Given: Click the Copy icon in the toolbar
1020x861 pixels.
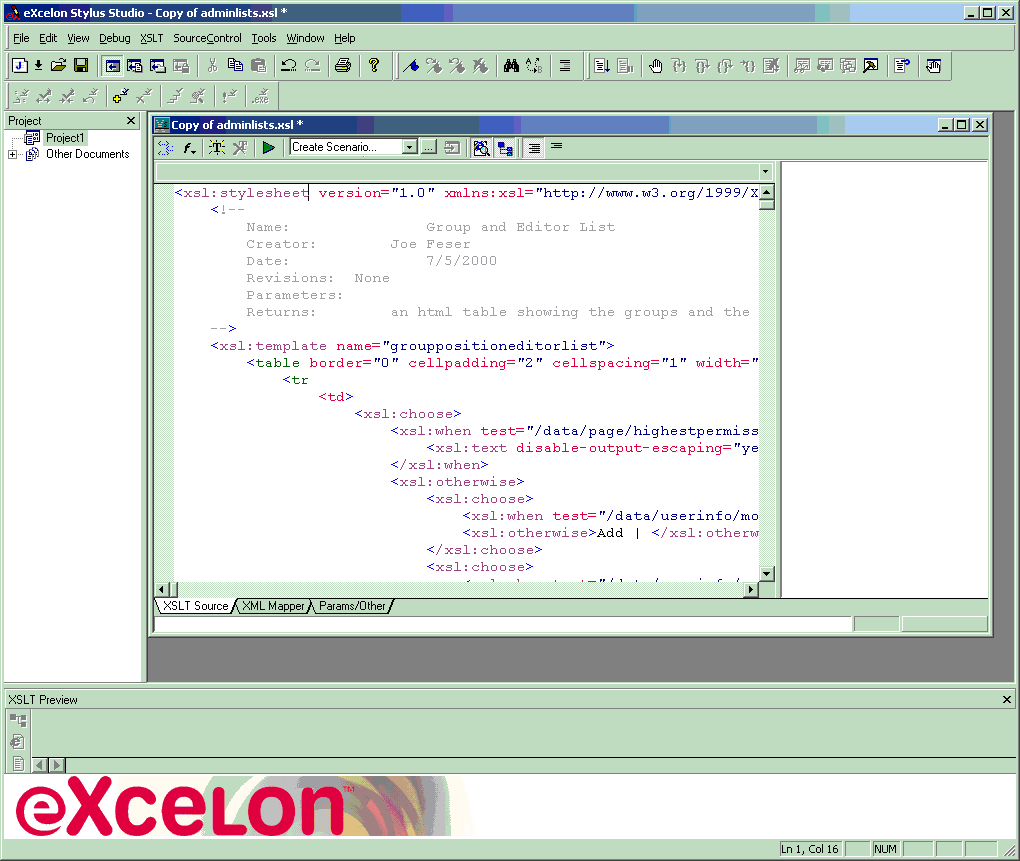Looking at the screenshot, I should click(x=235, y=66).
